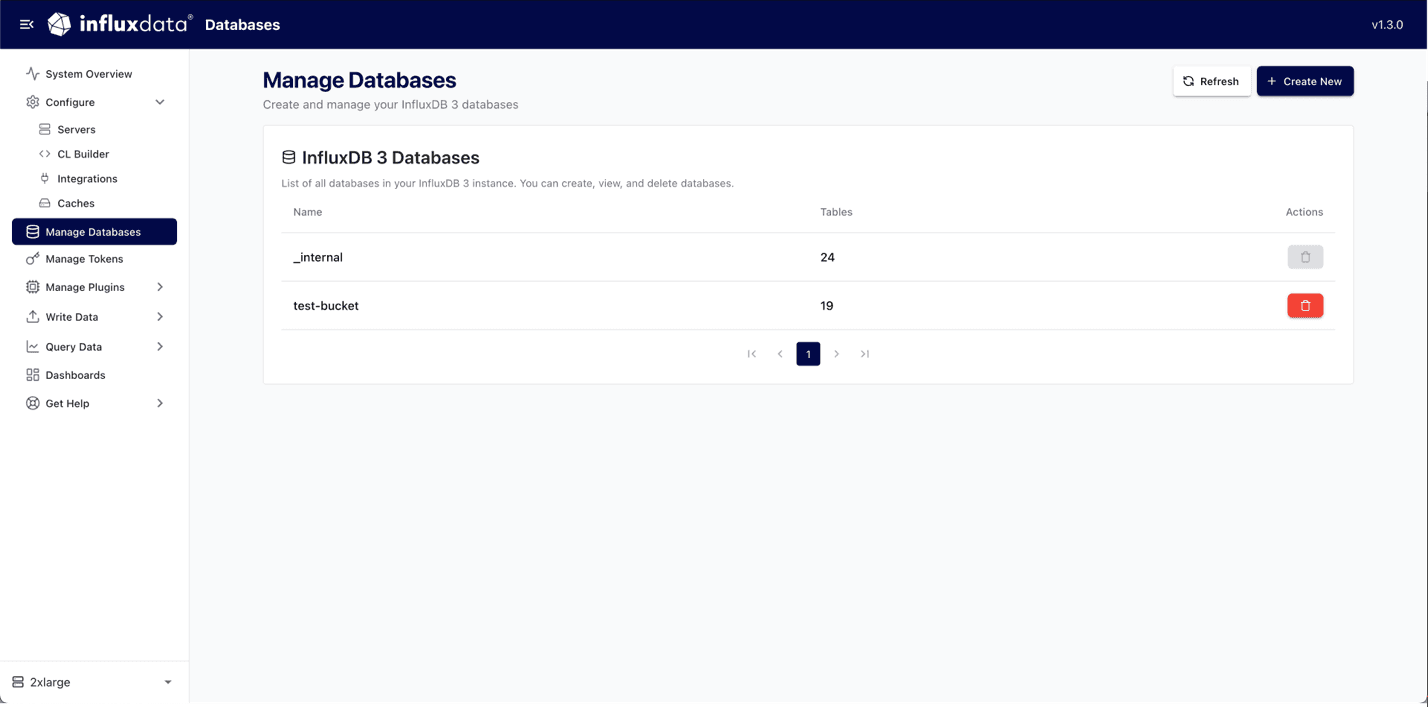
Task: Click table count 24 for _internal
Action: pyautogui.click(x=827, y=257)
